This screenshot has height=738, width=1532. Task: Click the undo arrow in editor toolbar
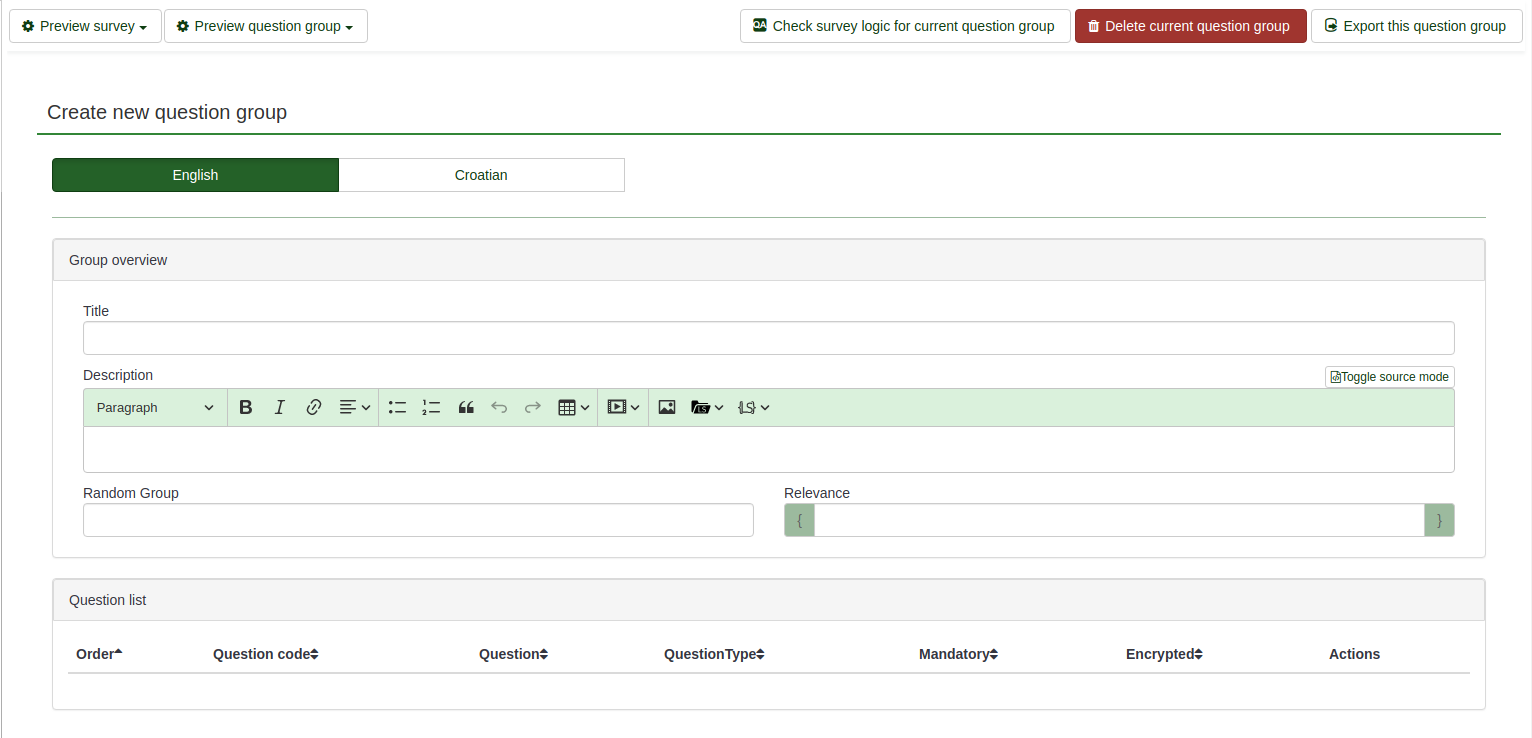[x=499, y=407]
